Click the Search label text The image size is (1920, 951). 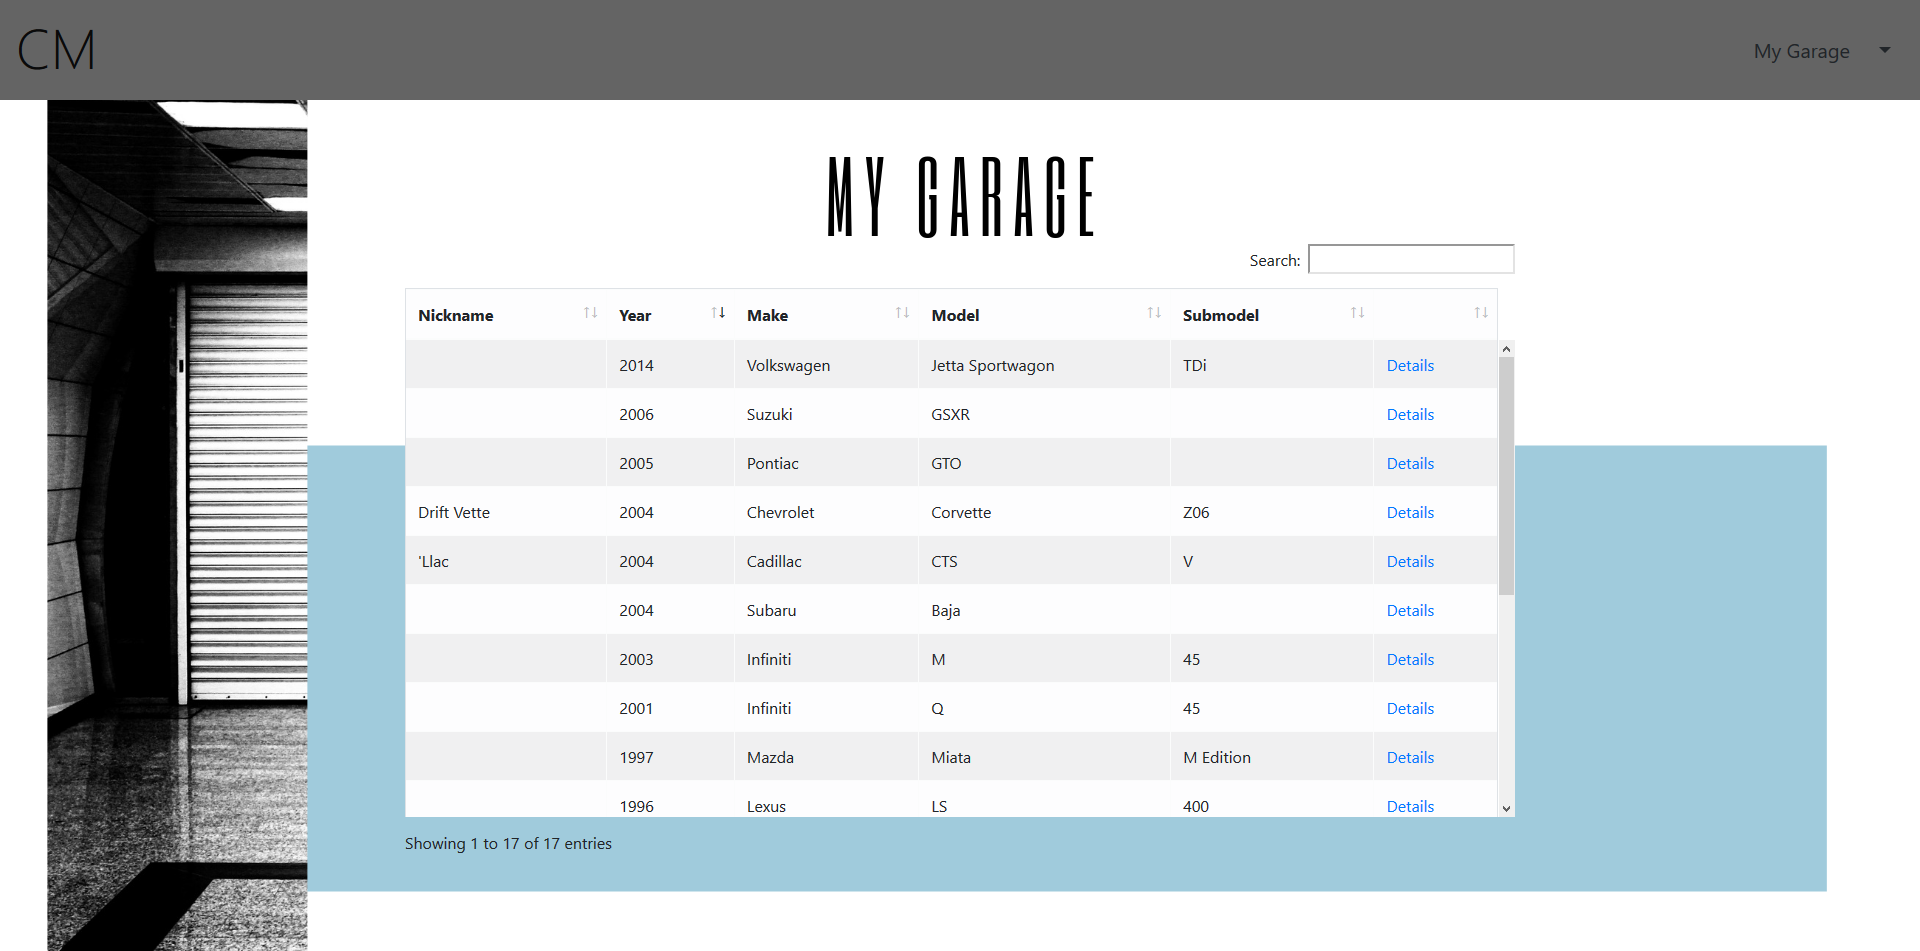[1275, 261]
